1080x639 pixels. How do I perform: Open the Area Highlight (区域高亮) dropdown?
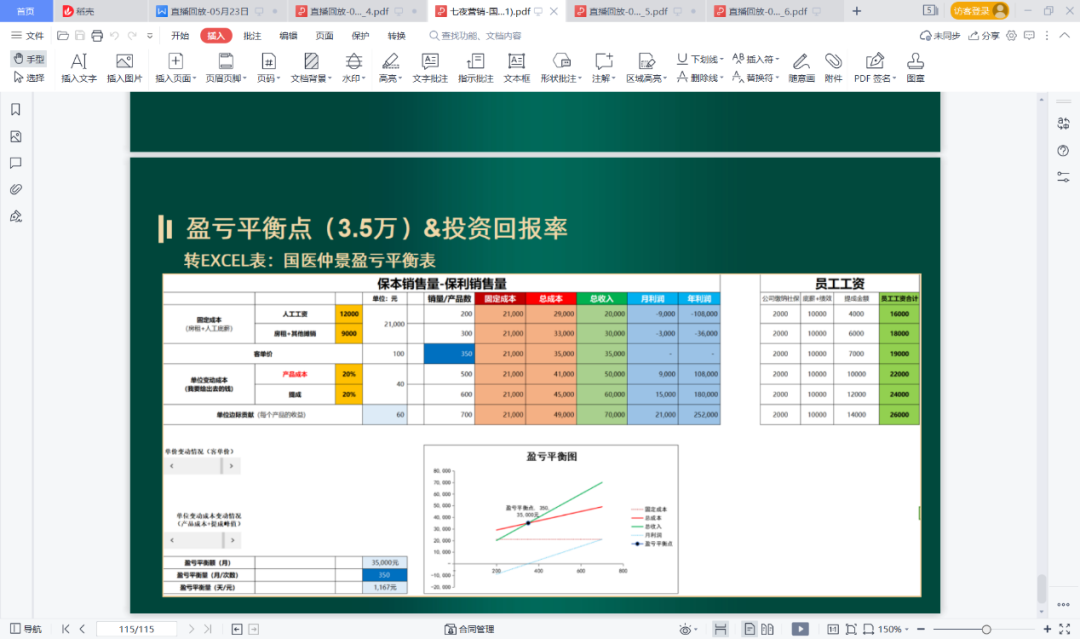tap(646, 68)
